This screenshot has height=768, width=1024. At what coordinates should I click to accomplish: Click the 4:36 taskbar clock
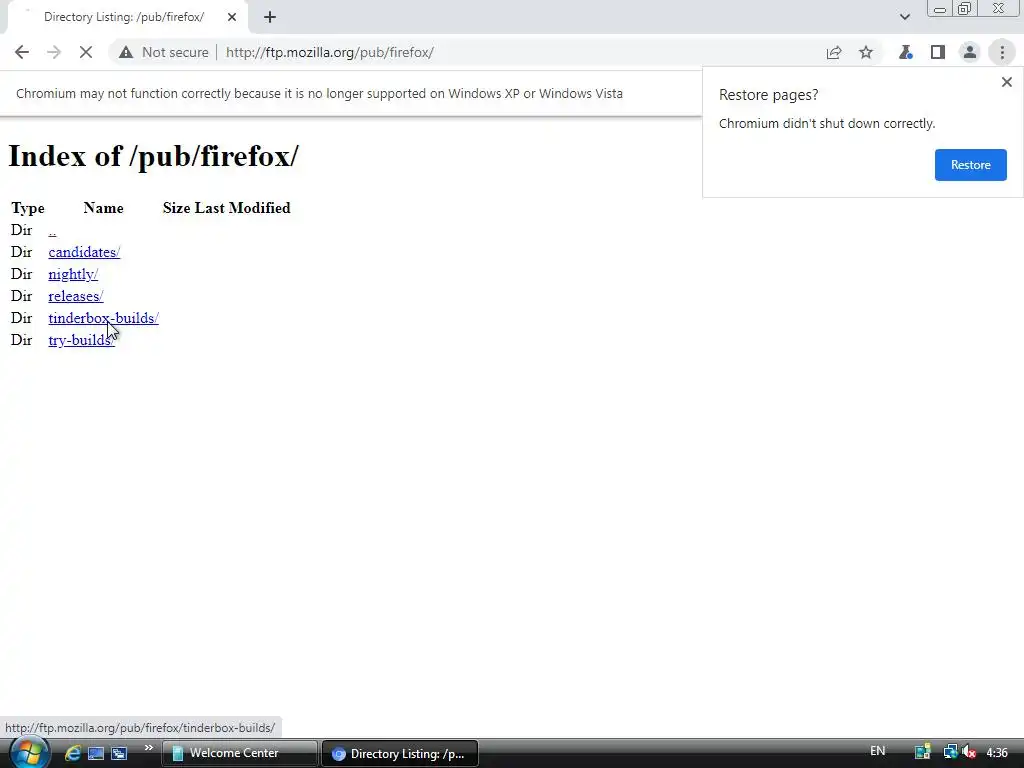997,752
